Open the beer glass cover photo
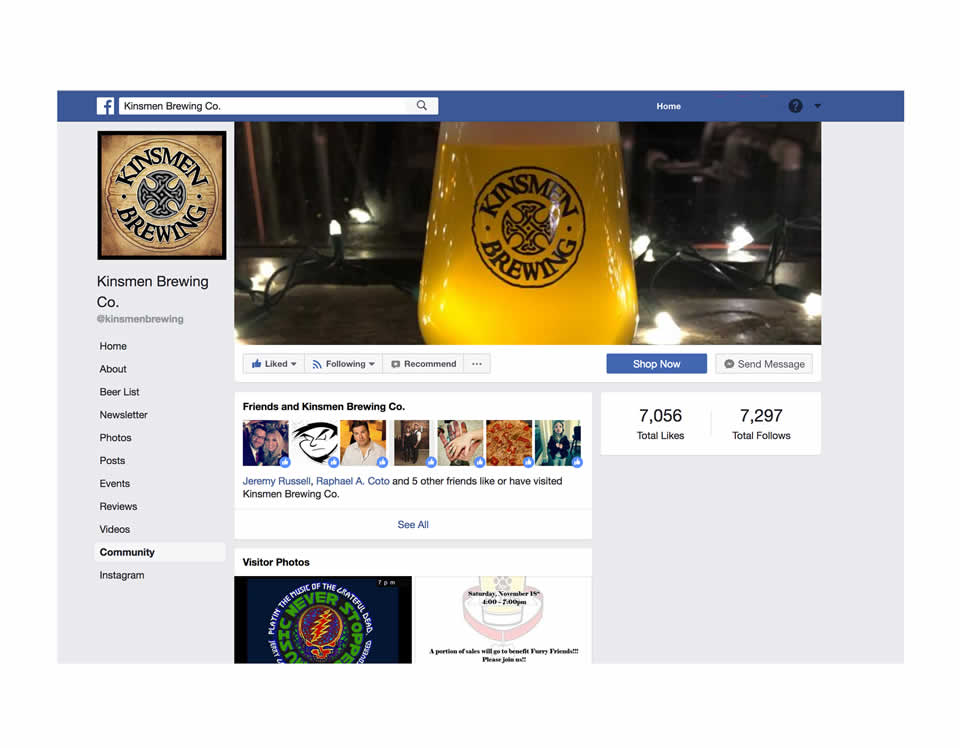 527,233
